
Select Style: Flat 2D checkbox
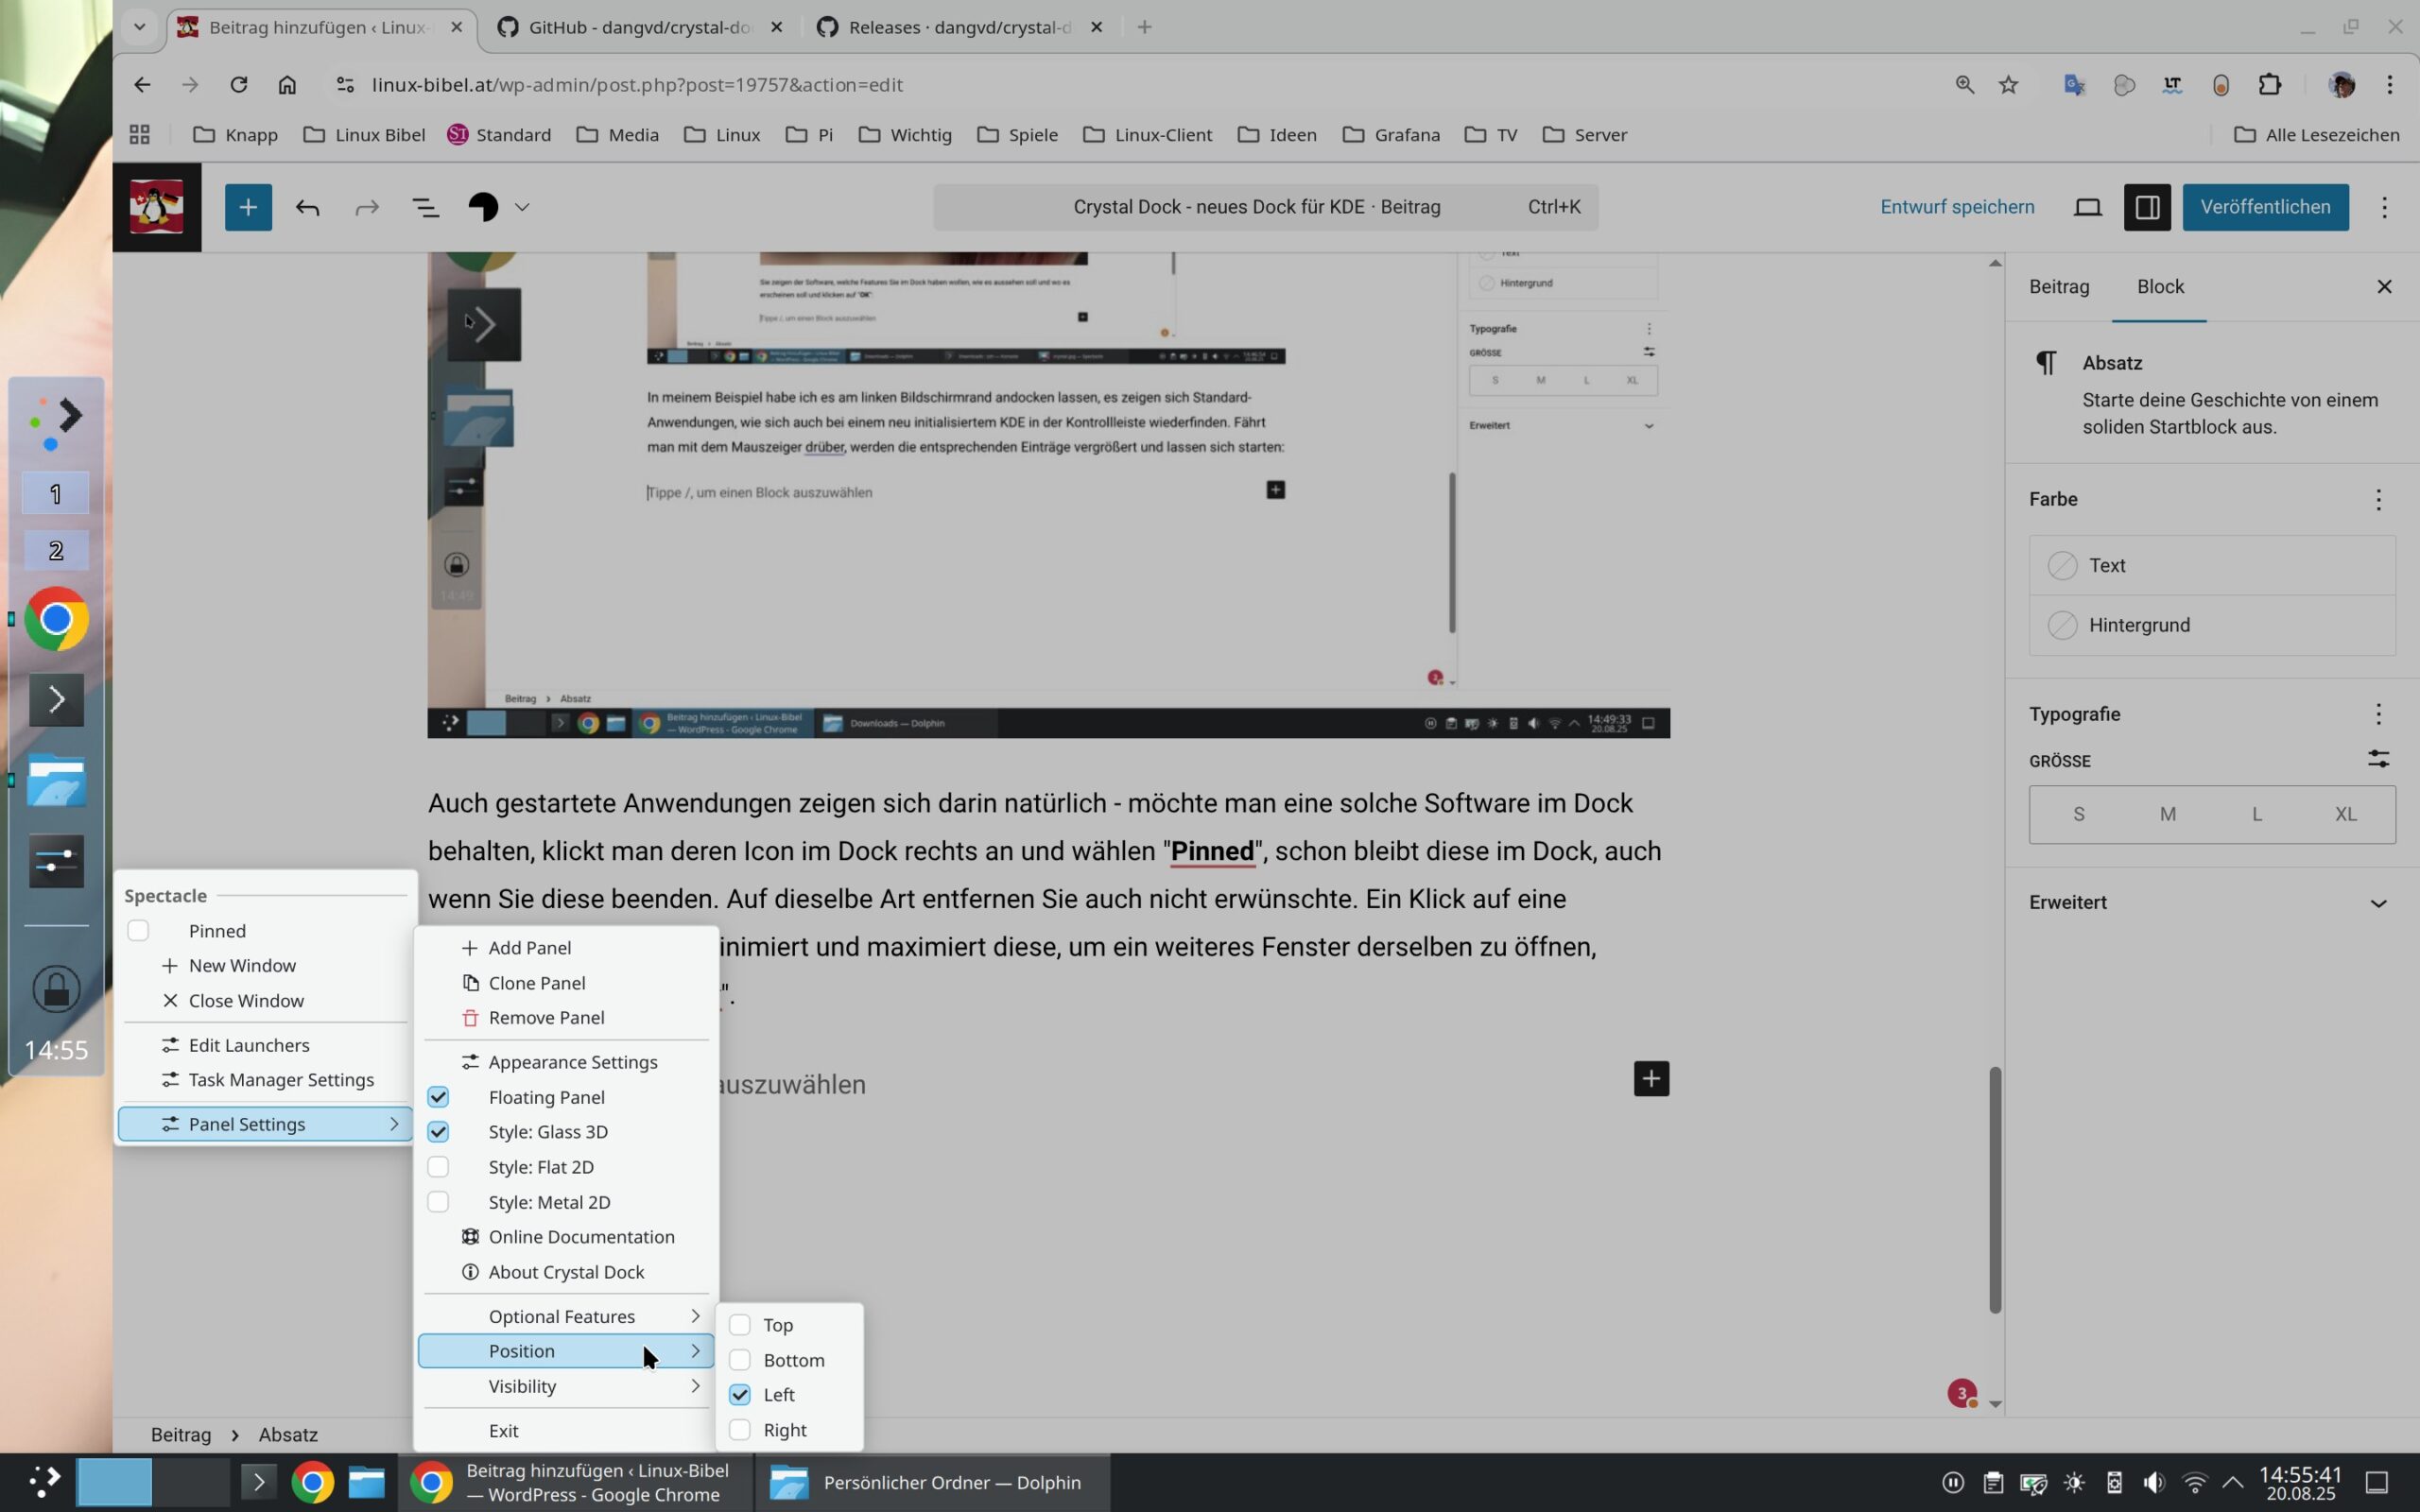point(438,1167)
